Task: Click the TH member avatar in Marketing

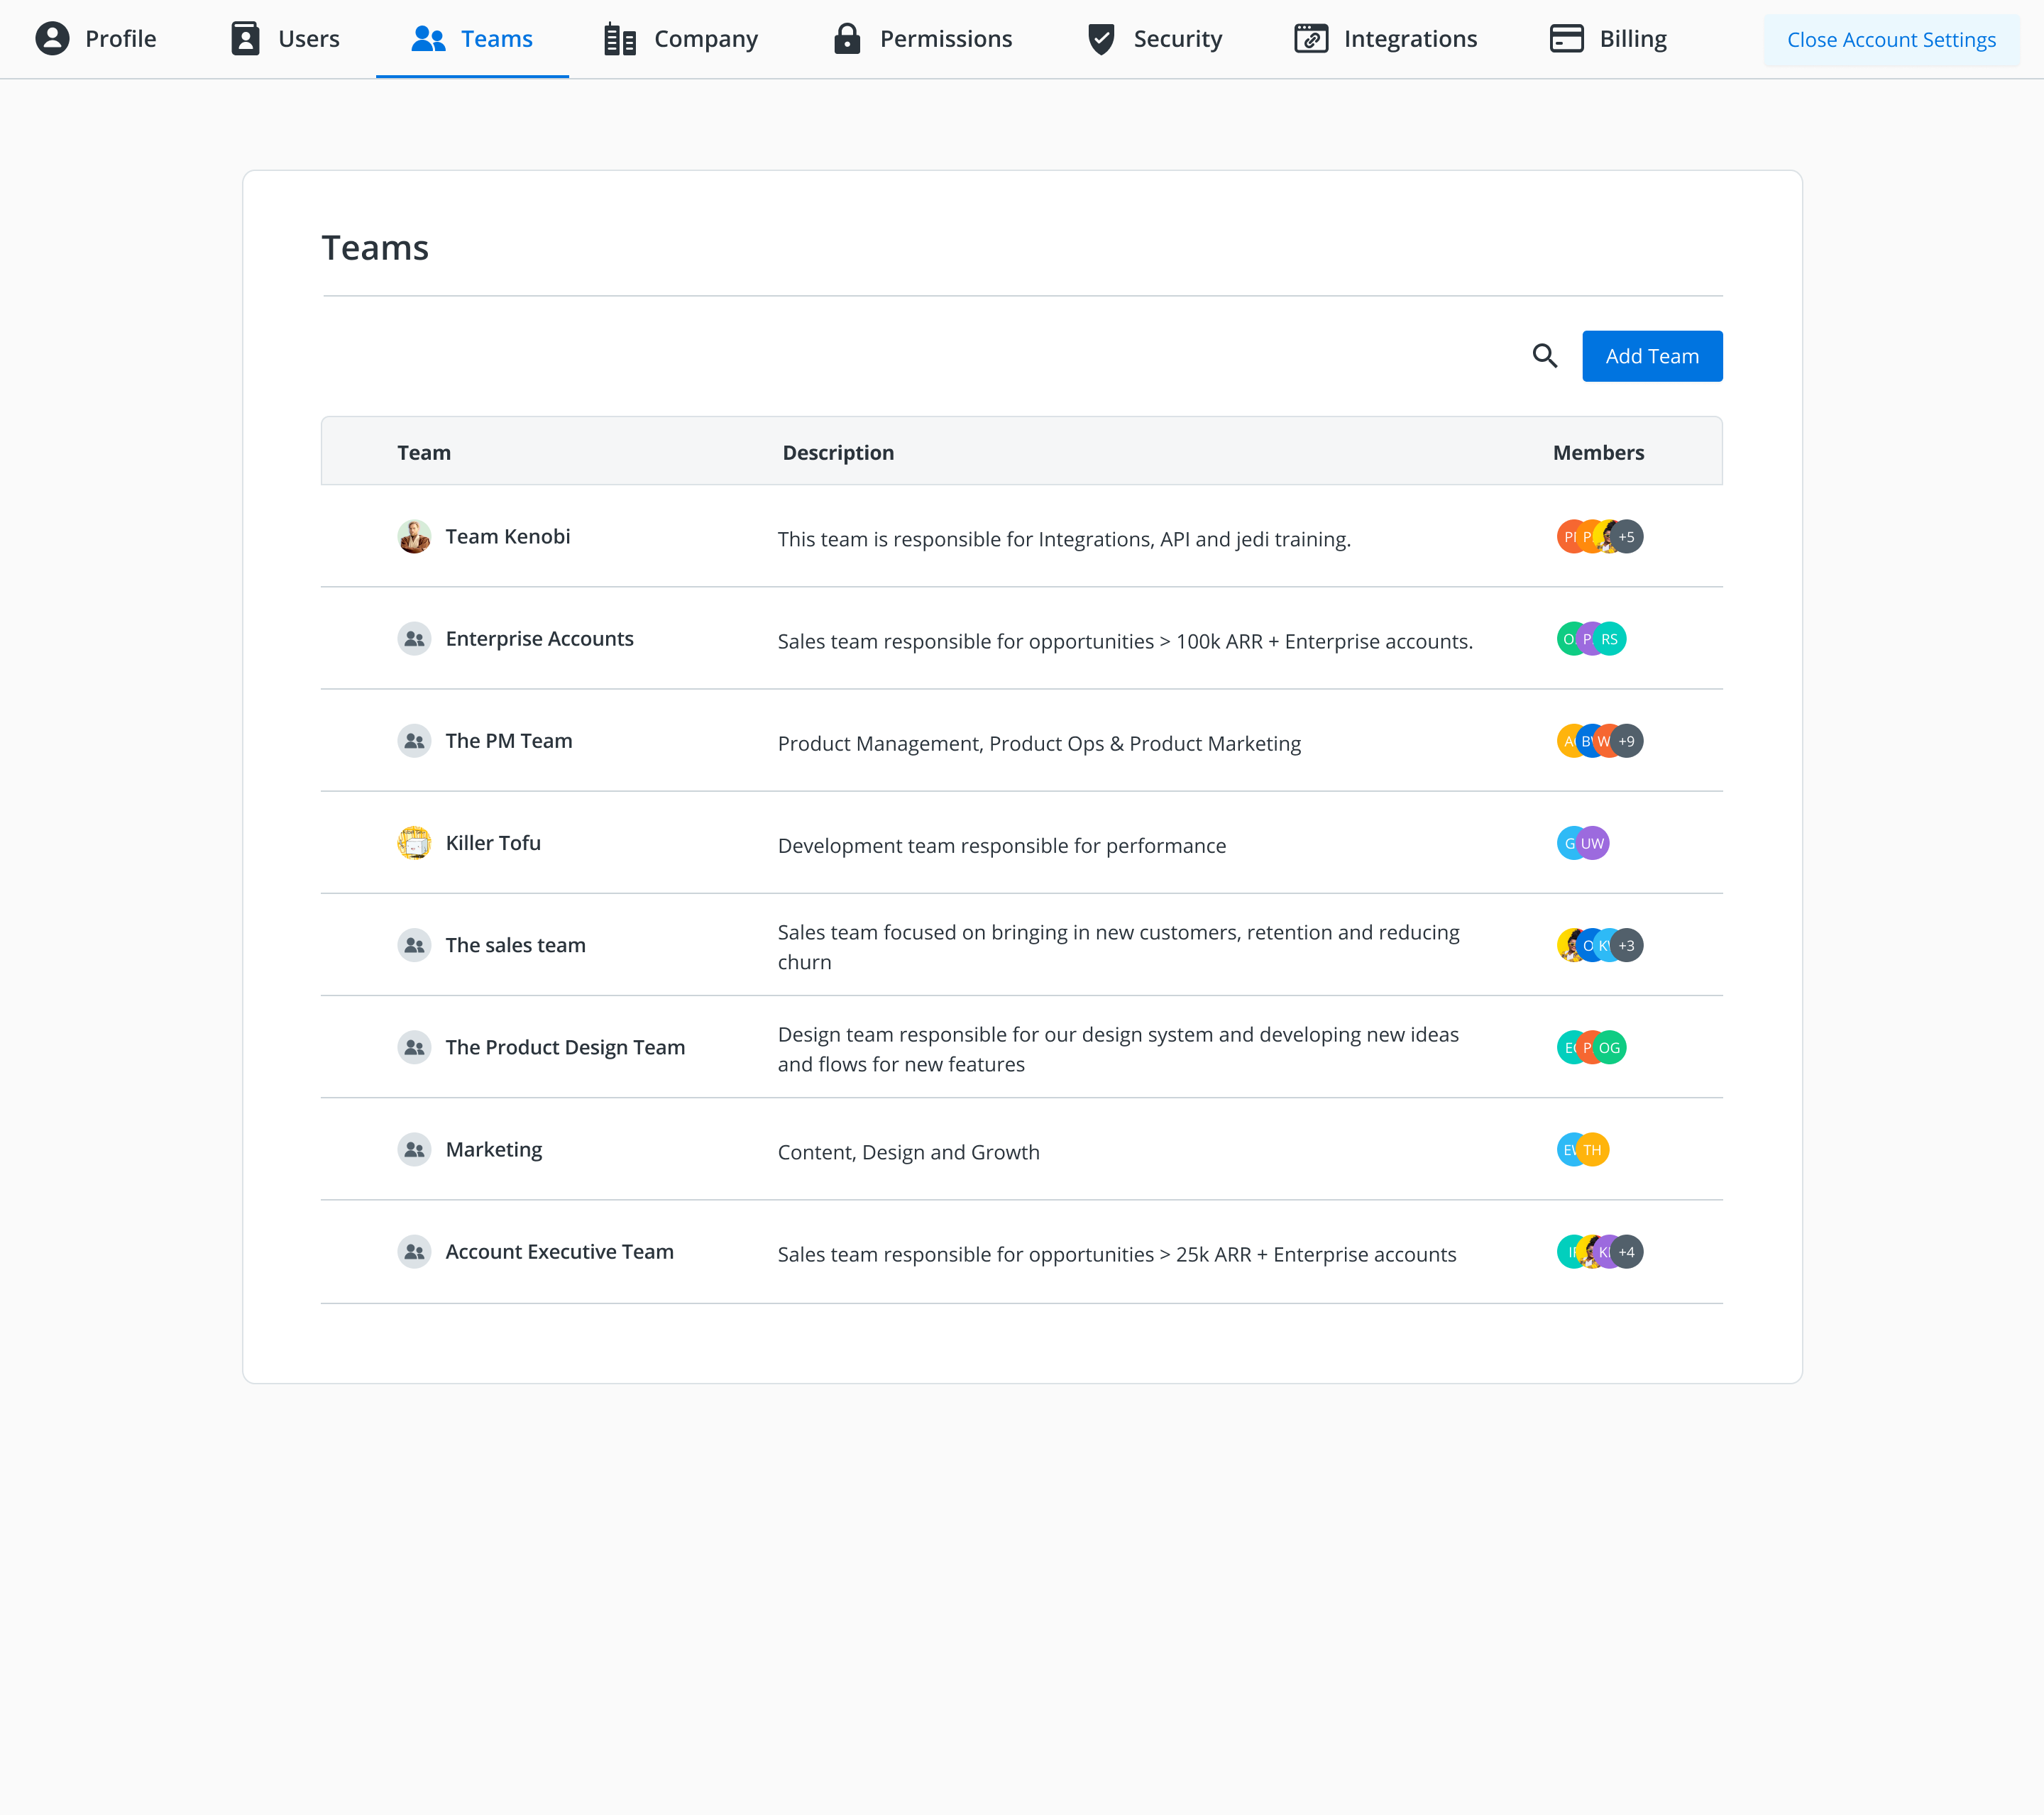Action: pyautogui.click(x=1593, y=1150)
